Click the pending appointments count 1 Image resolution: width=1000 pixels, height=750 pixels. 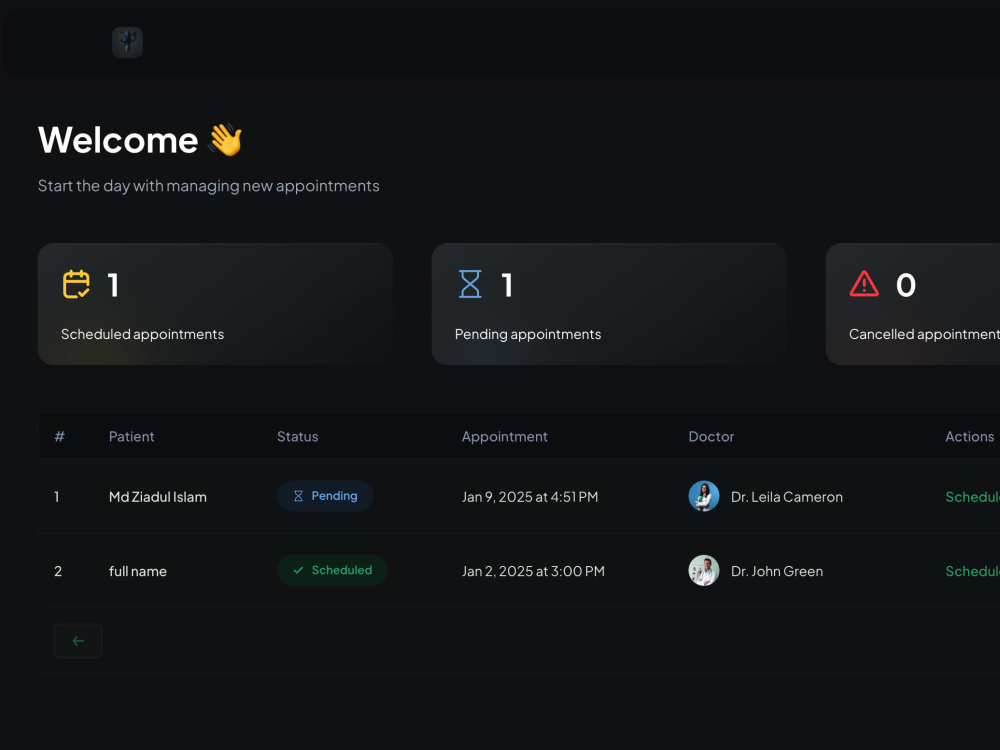click(507, 284)
